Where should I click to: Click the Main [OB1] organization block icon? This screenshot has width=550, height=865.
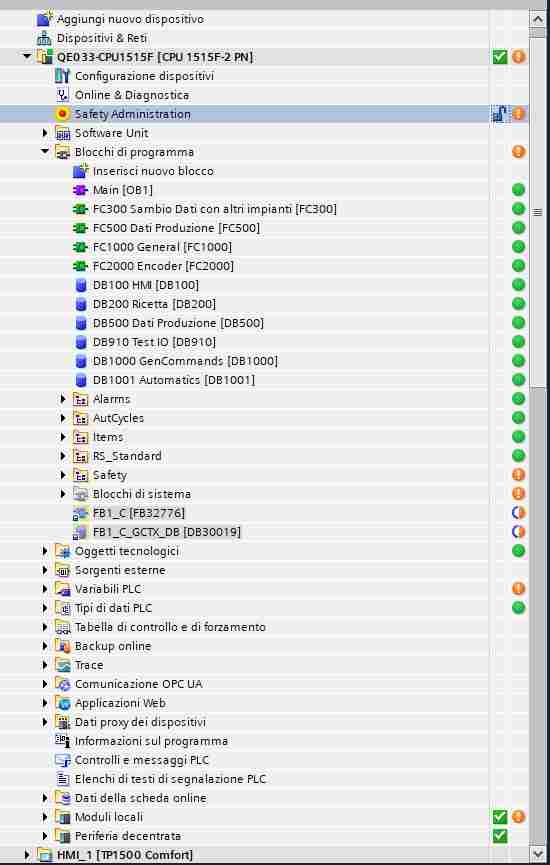pyautogui.click(x=81, y=190)
